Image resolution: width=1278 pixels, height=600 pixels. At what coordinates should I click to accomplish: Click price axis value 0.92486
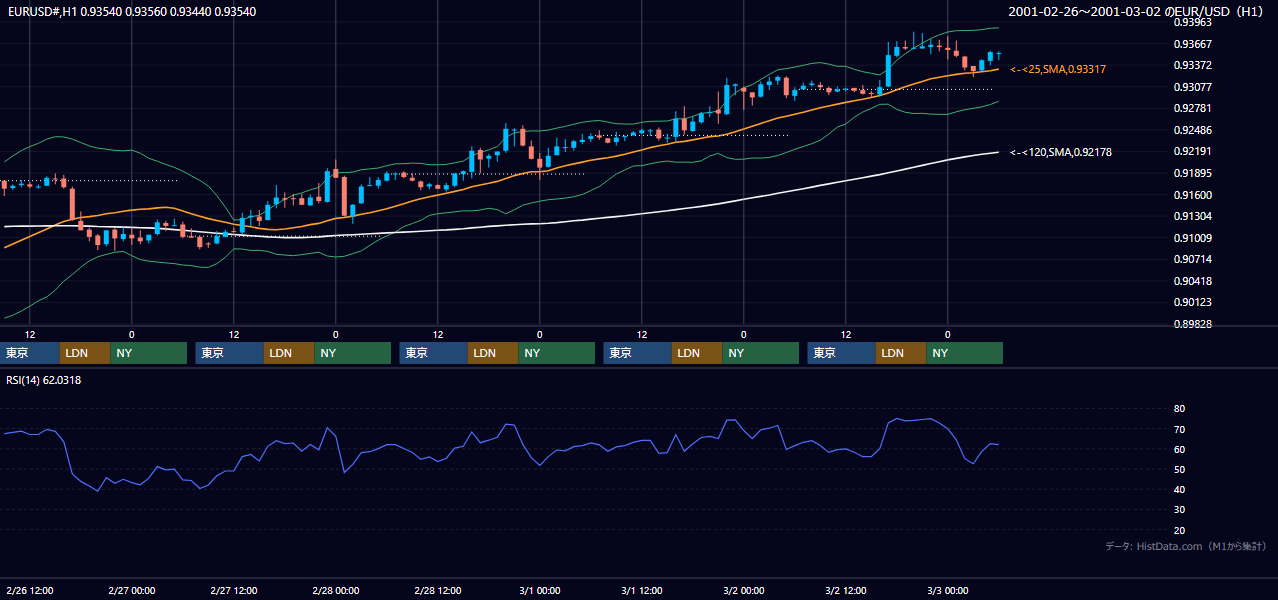coord(1192,130)
